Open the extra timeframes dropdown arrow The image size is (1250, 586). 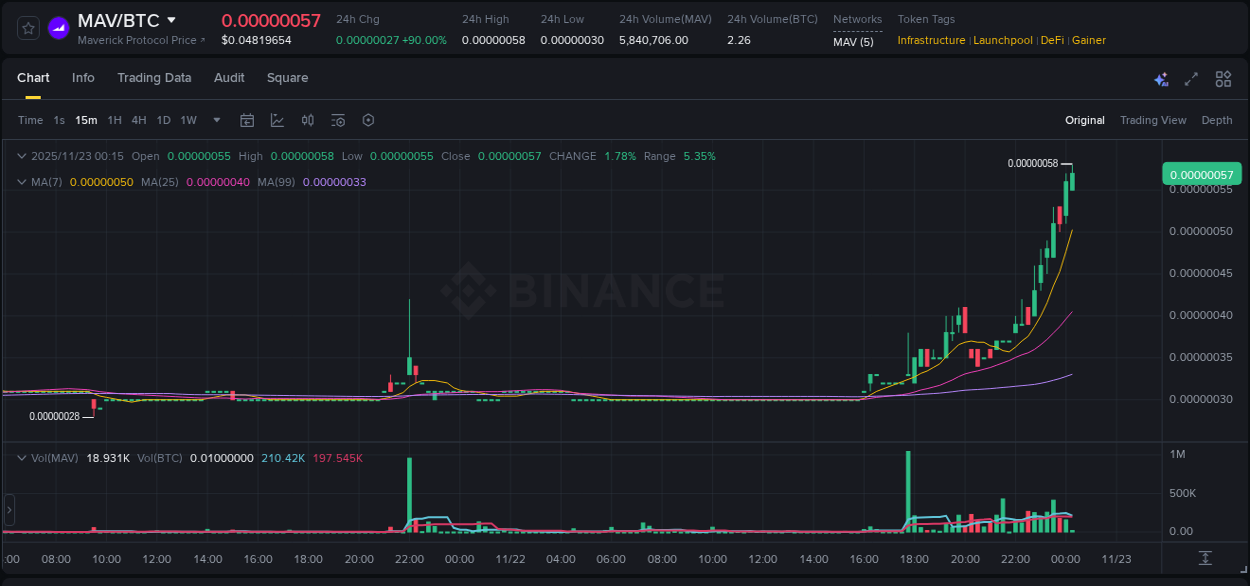[x=215, y=120]
